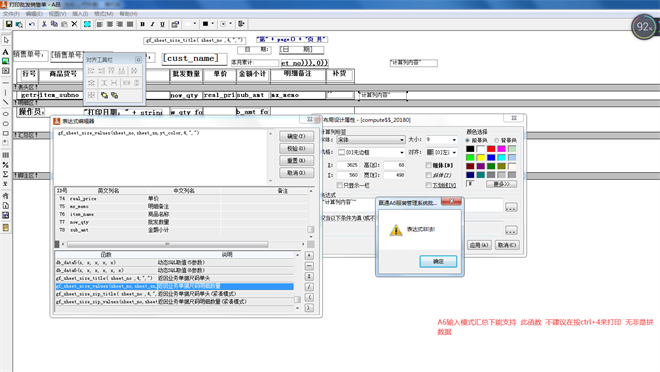Click the 应用(A) apply button
Screen dimensions: 660x372
(479, 245)
